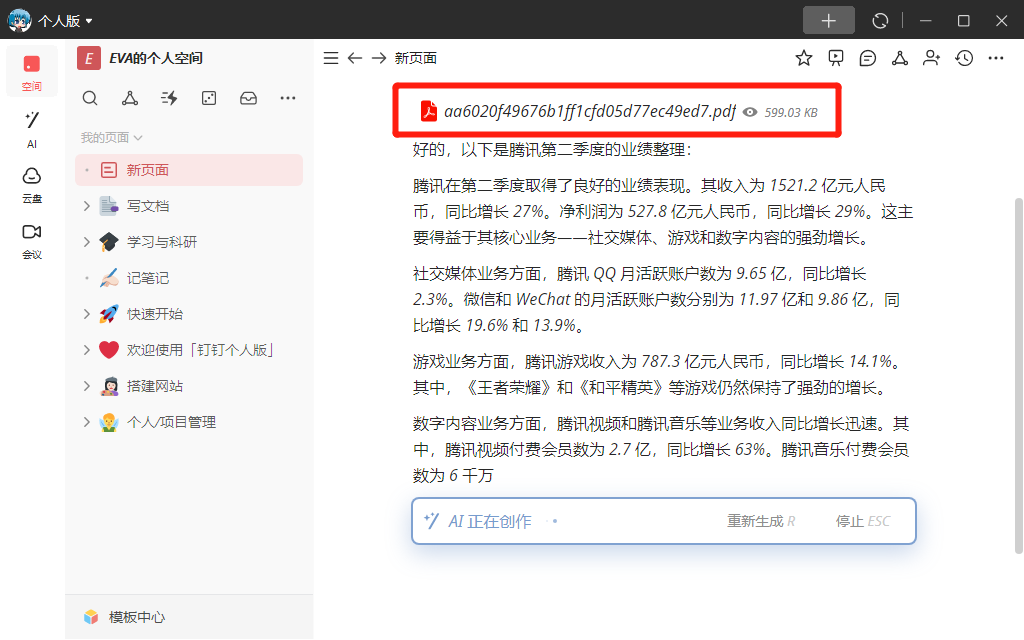Click the graph view icon in header

(x=900, y=58)
